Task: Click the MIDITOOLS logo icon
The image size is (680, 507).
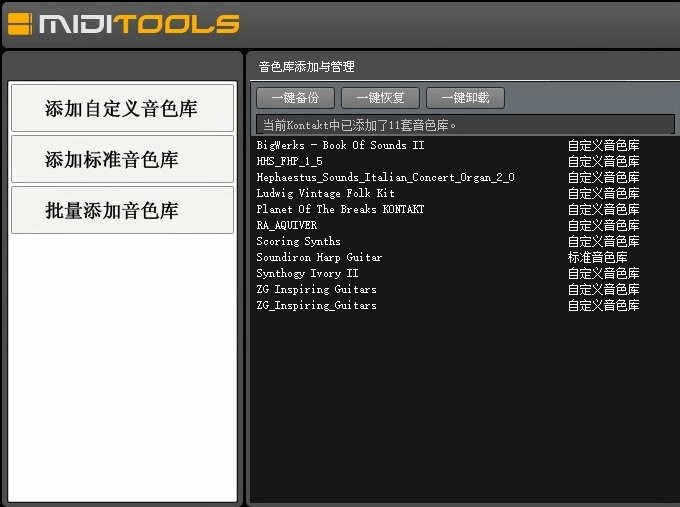Action: pyautogui.click(x=20, y=24)
